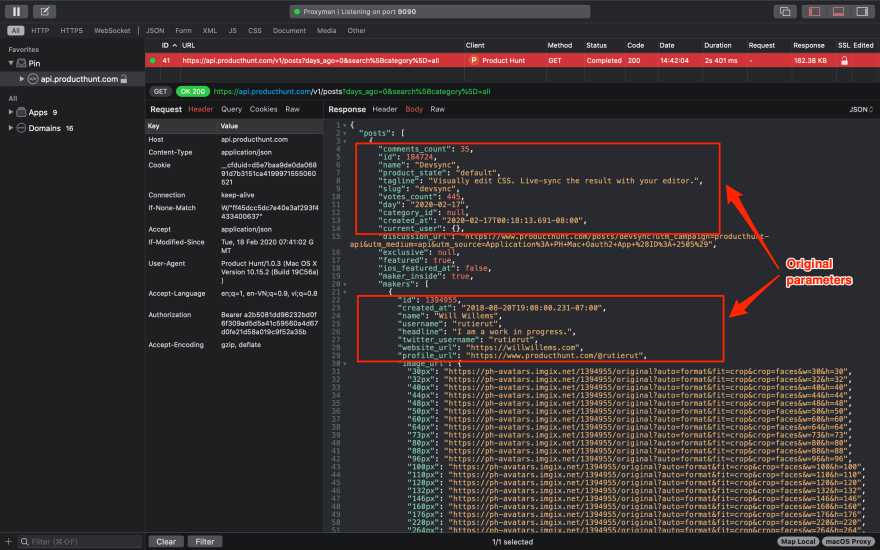Open the Request Raw tab
Image resolution: width=880 pixels, height=550 pixels.
click(x=292, y=109)
